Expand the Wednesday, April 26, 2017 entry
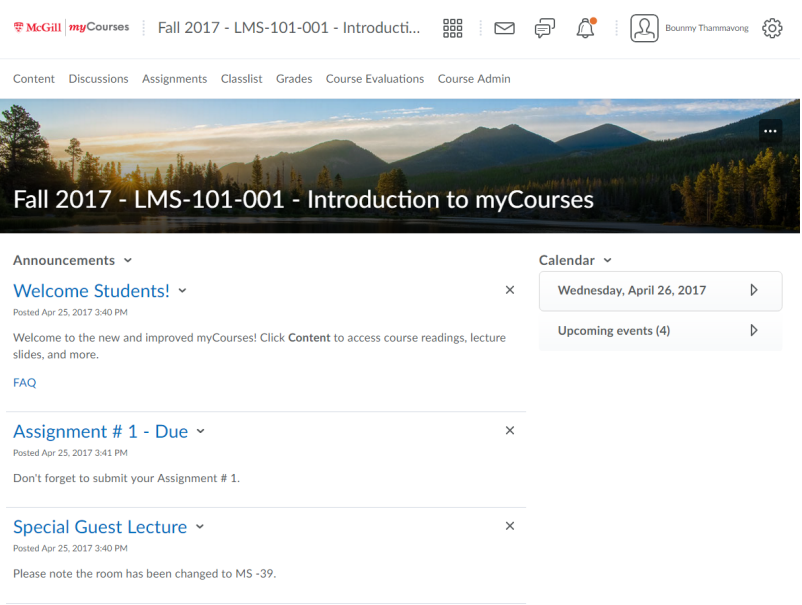This screenshot has width=802, height=605. [753, 290]
